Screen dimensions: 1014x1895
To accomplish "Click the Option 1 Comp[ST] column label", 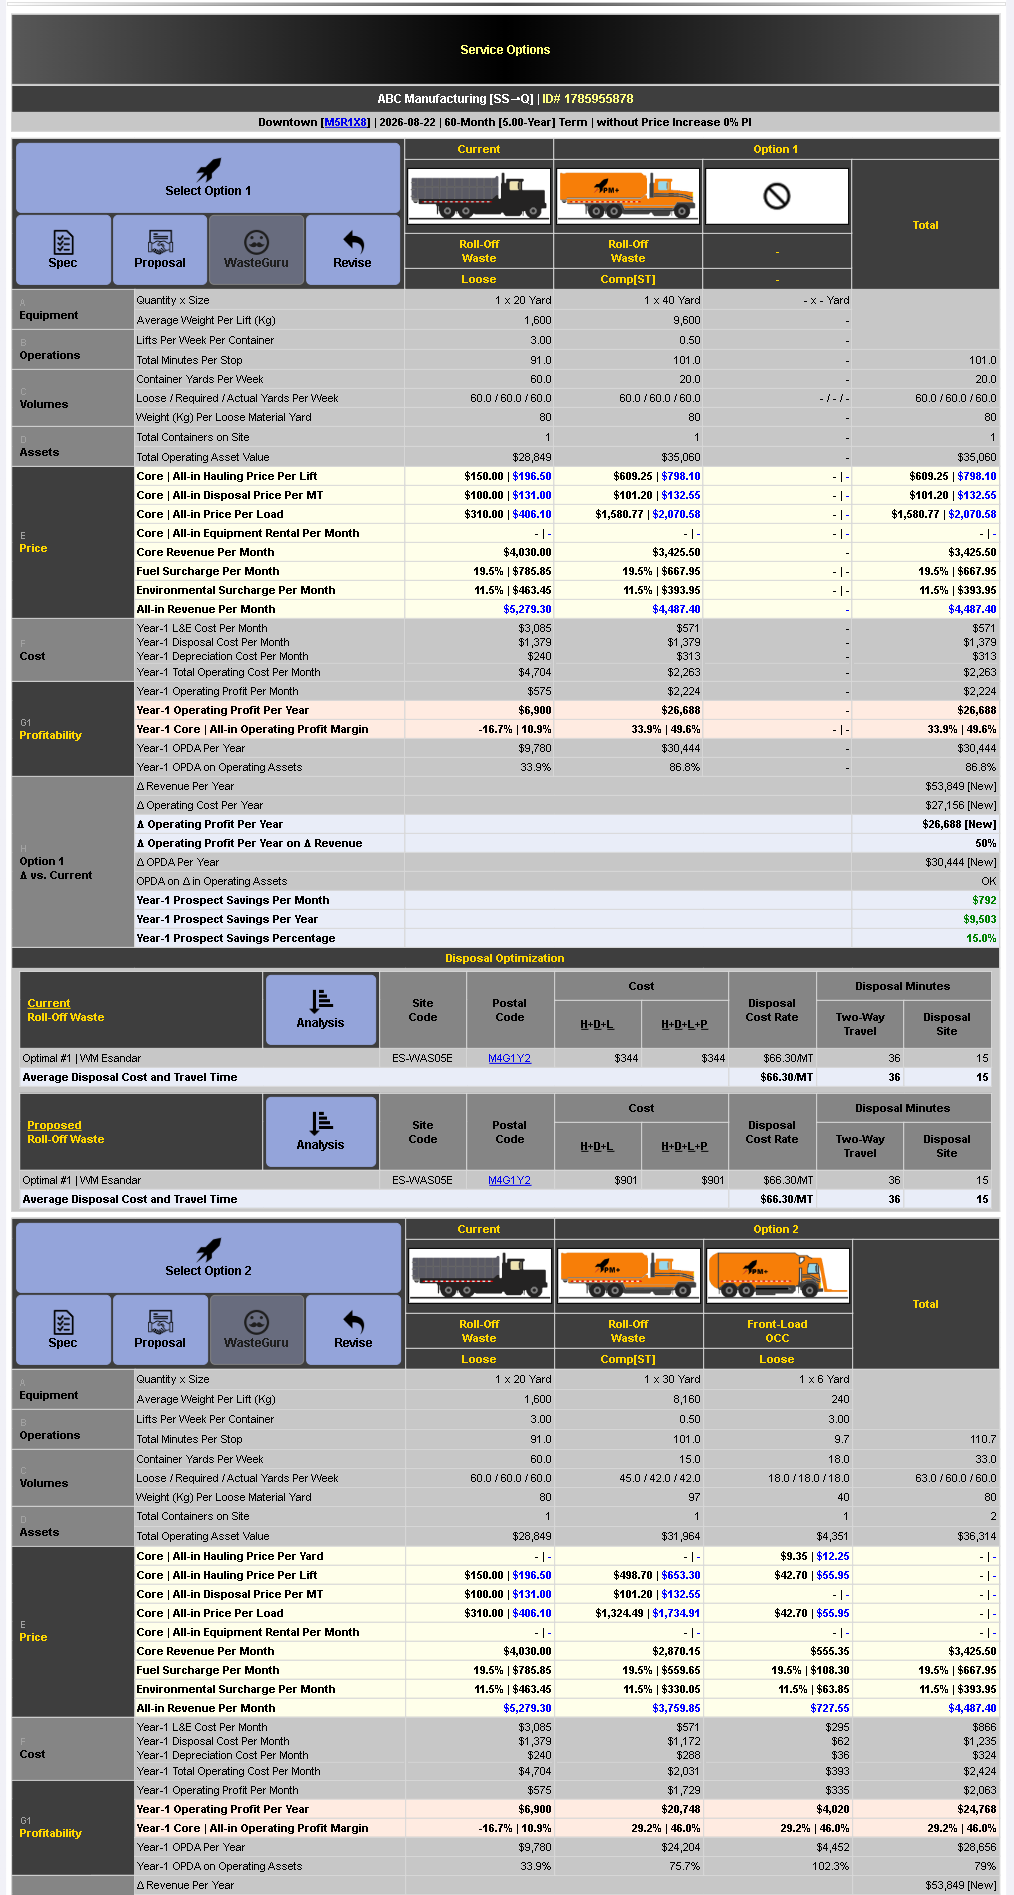I will click(x=628, y=279).
